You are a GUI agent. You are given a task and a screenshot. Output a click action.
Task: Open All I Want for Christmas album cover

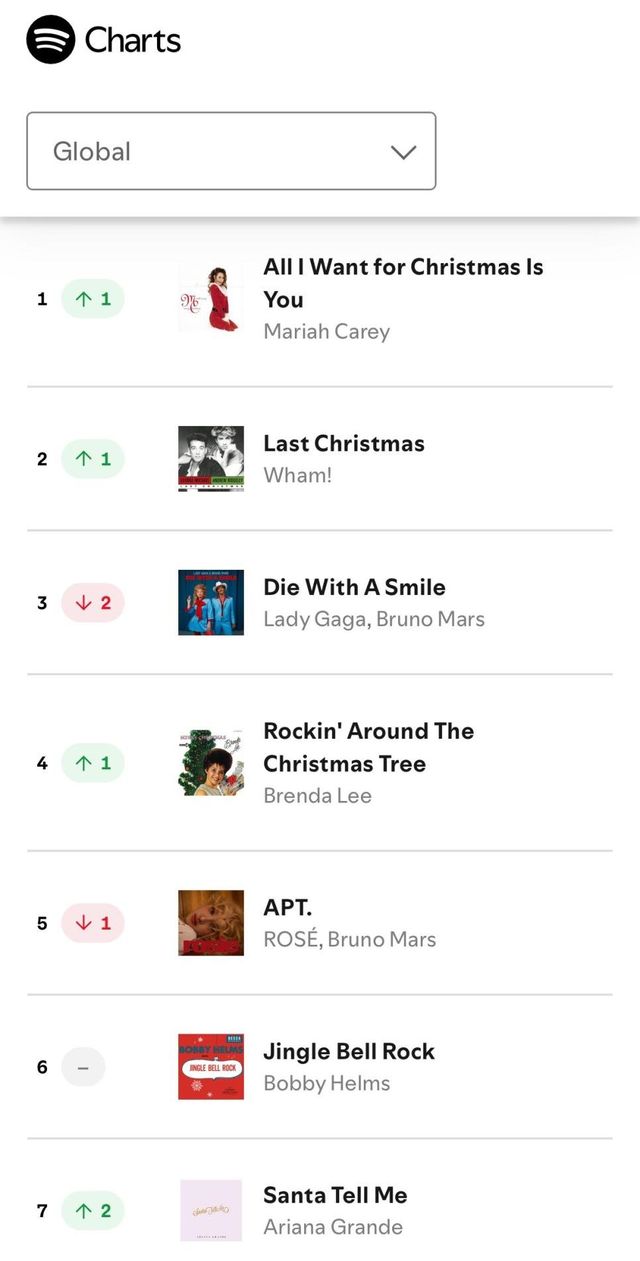(210, 299)
